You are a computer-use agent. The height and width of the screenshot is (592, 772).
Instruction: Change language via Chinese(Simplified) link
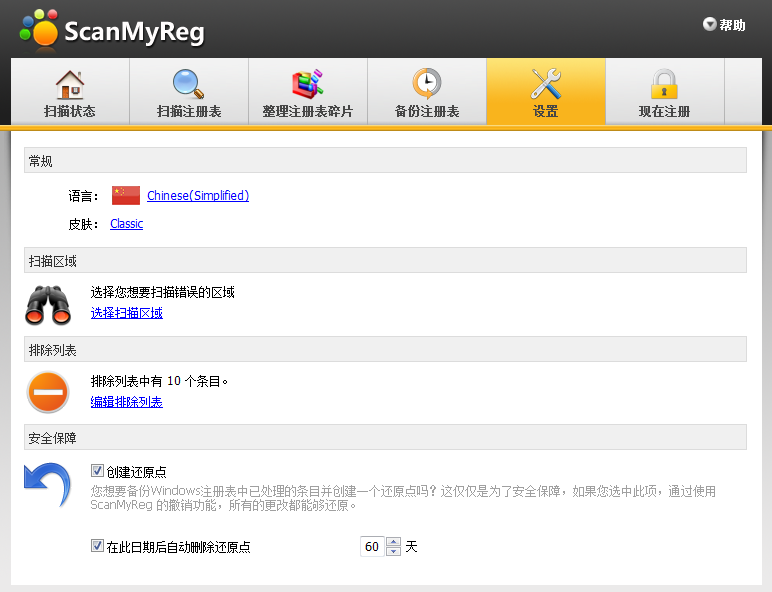tap(198, 196)
